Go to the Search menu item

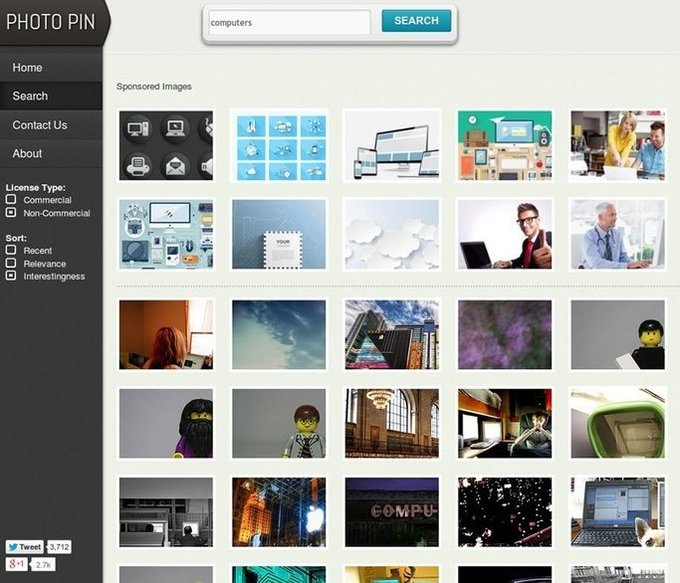point(30,96)
